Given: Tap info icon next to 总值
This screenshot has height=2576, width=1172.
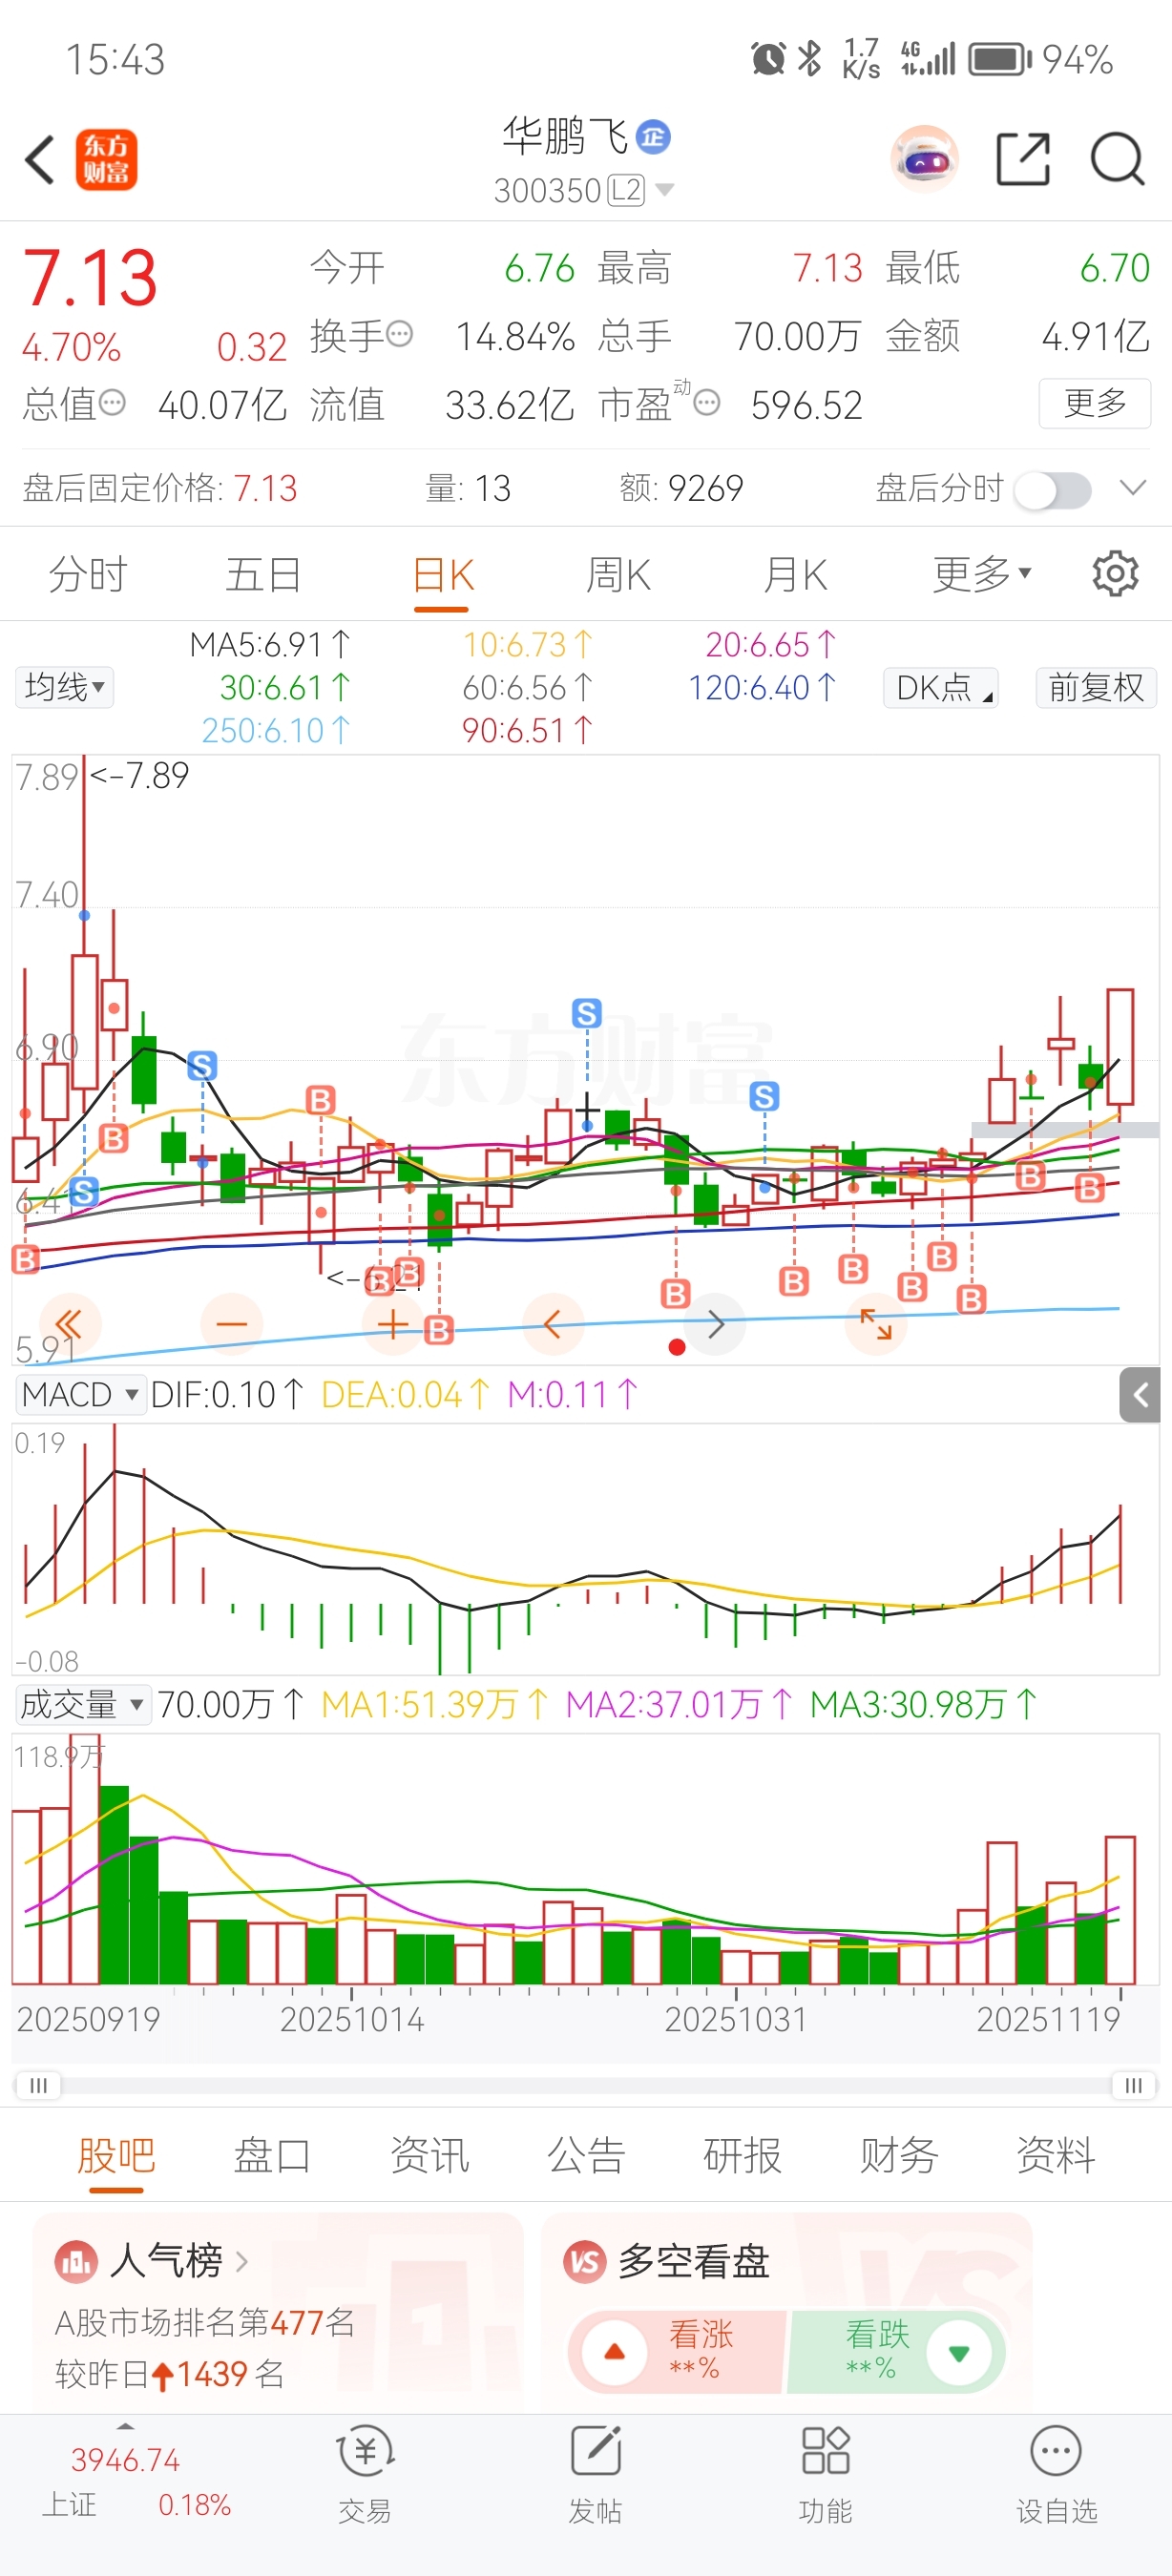Looking at the screenshot, I should pyautogui.click(x=112, y=402).
